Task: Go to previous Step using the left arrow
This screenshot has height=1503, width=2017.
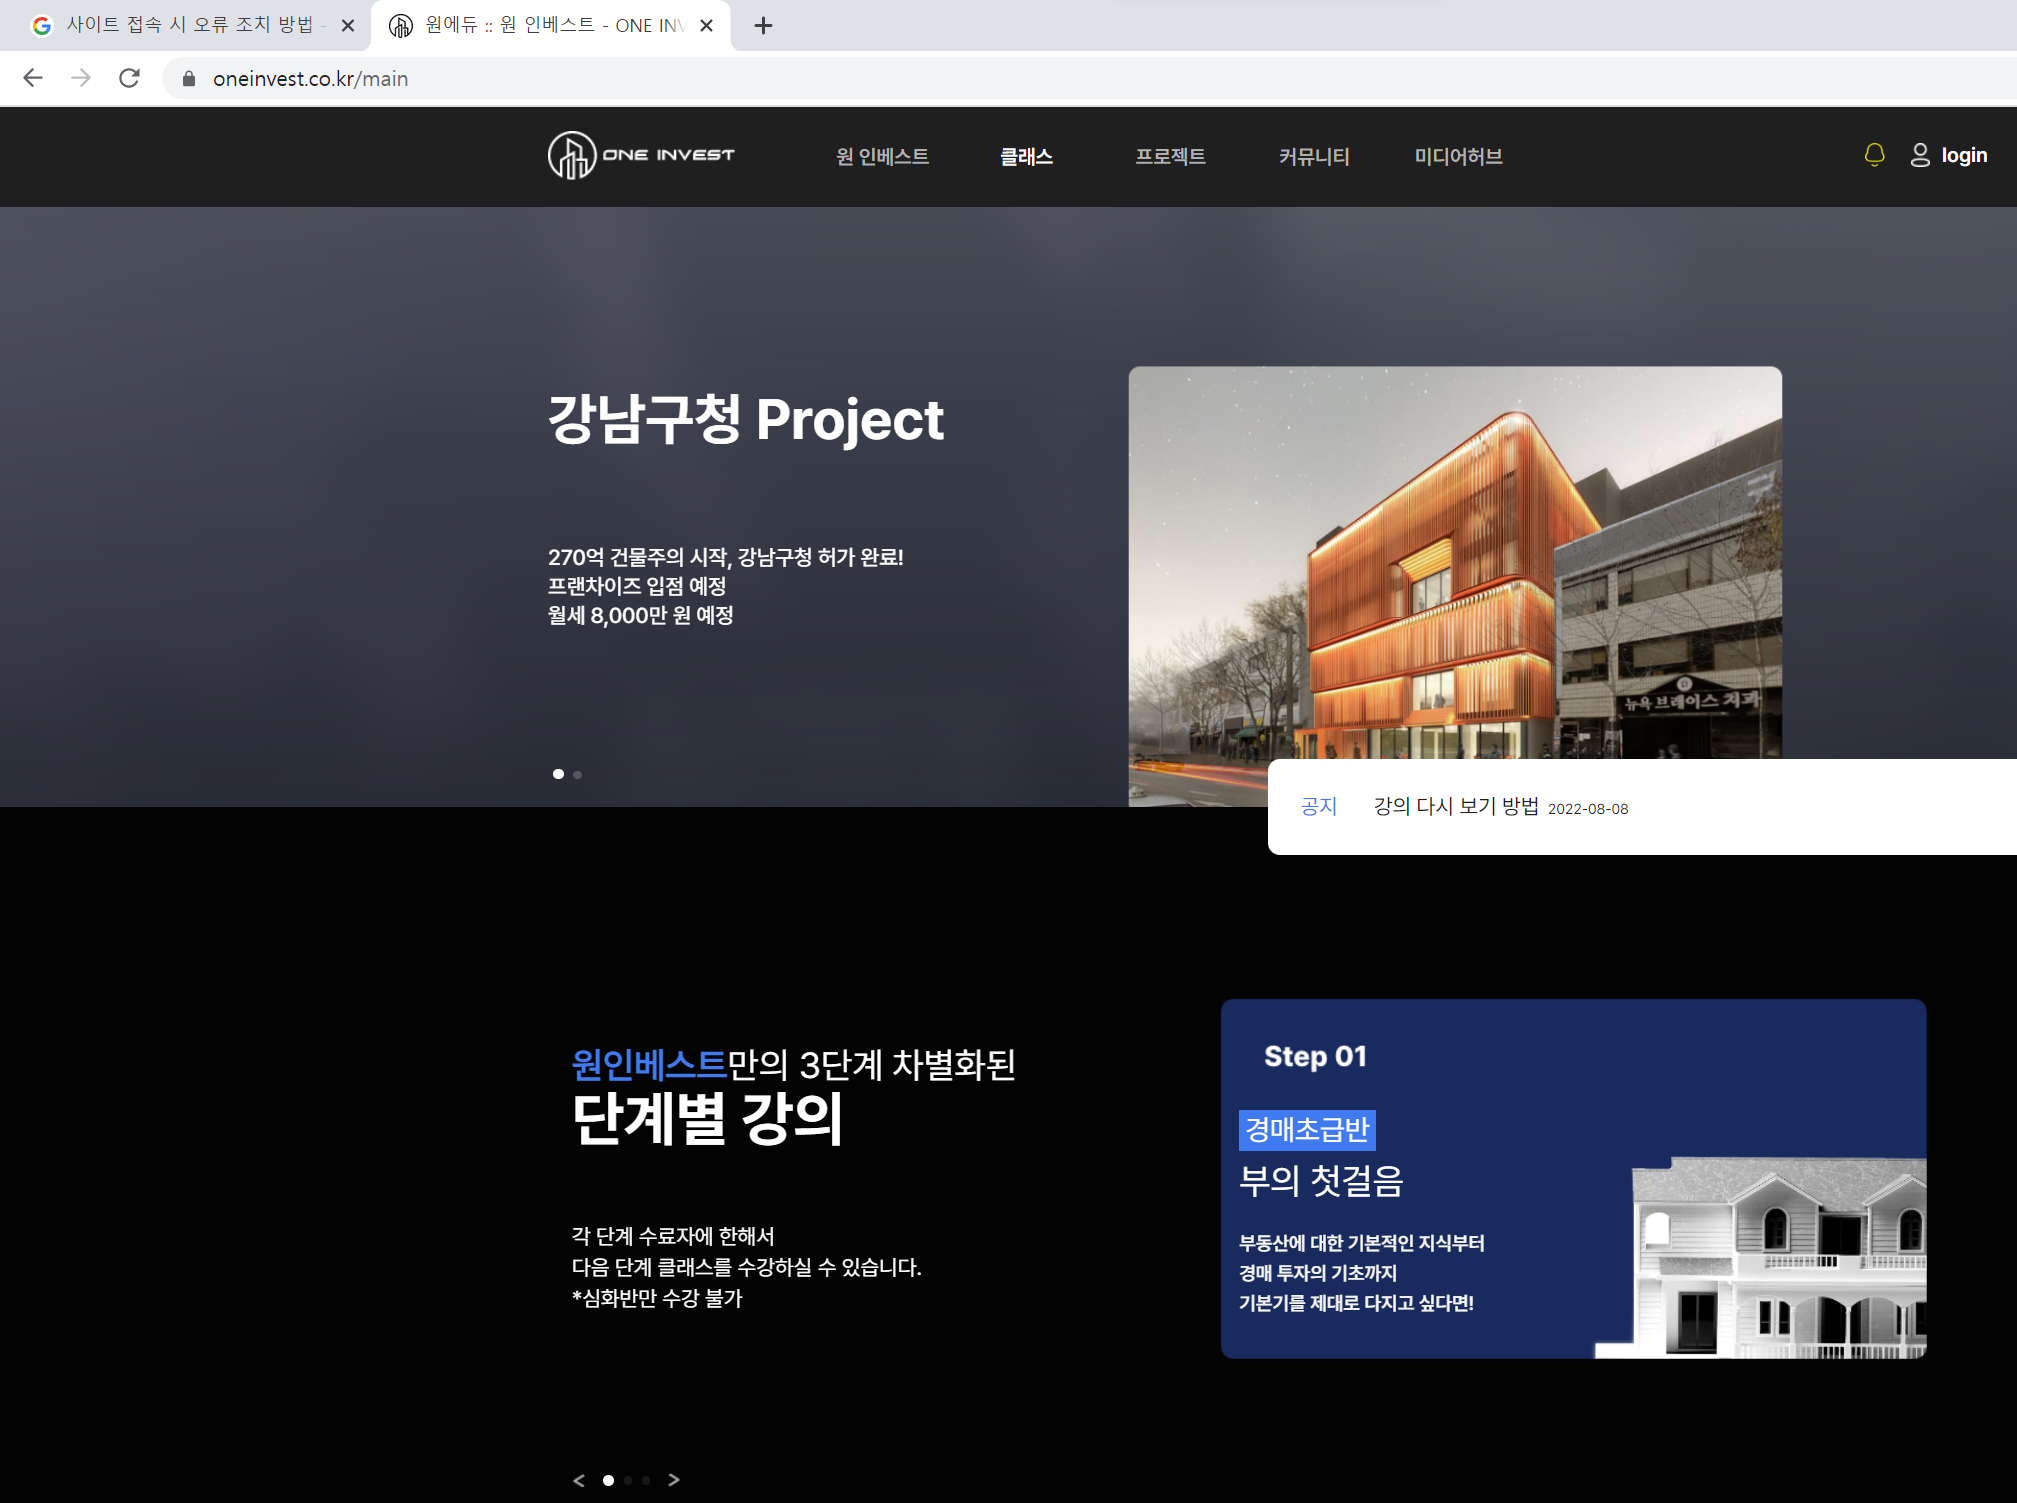Action: (579, 1480)
